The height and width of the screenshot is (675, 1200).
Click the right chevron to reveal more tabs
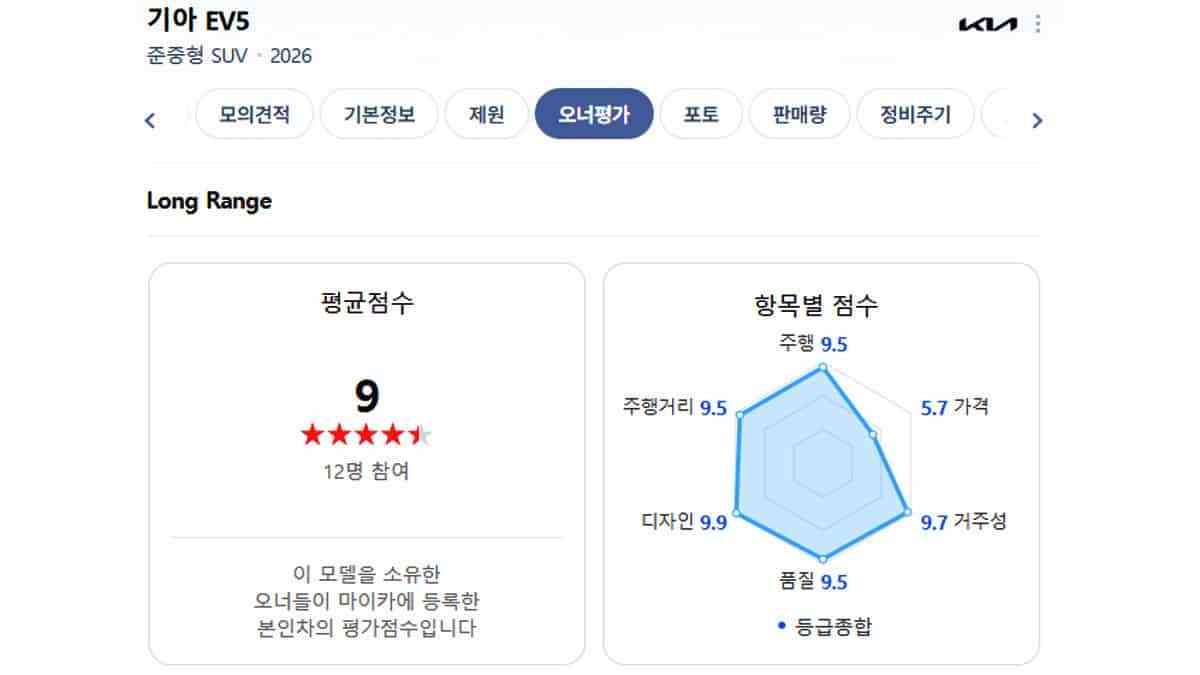(x=1038, y=119)
